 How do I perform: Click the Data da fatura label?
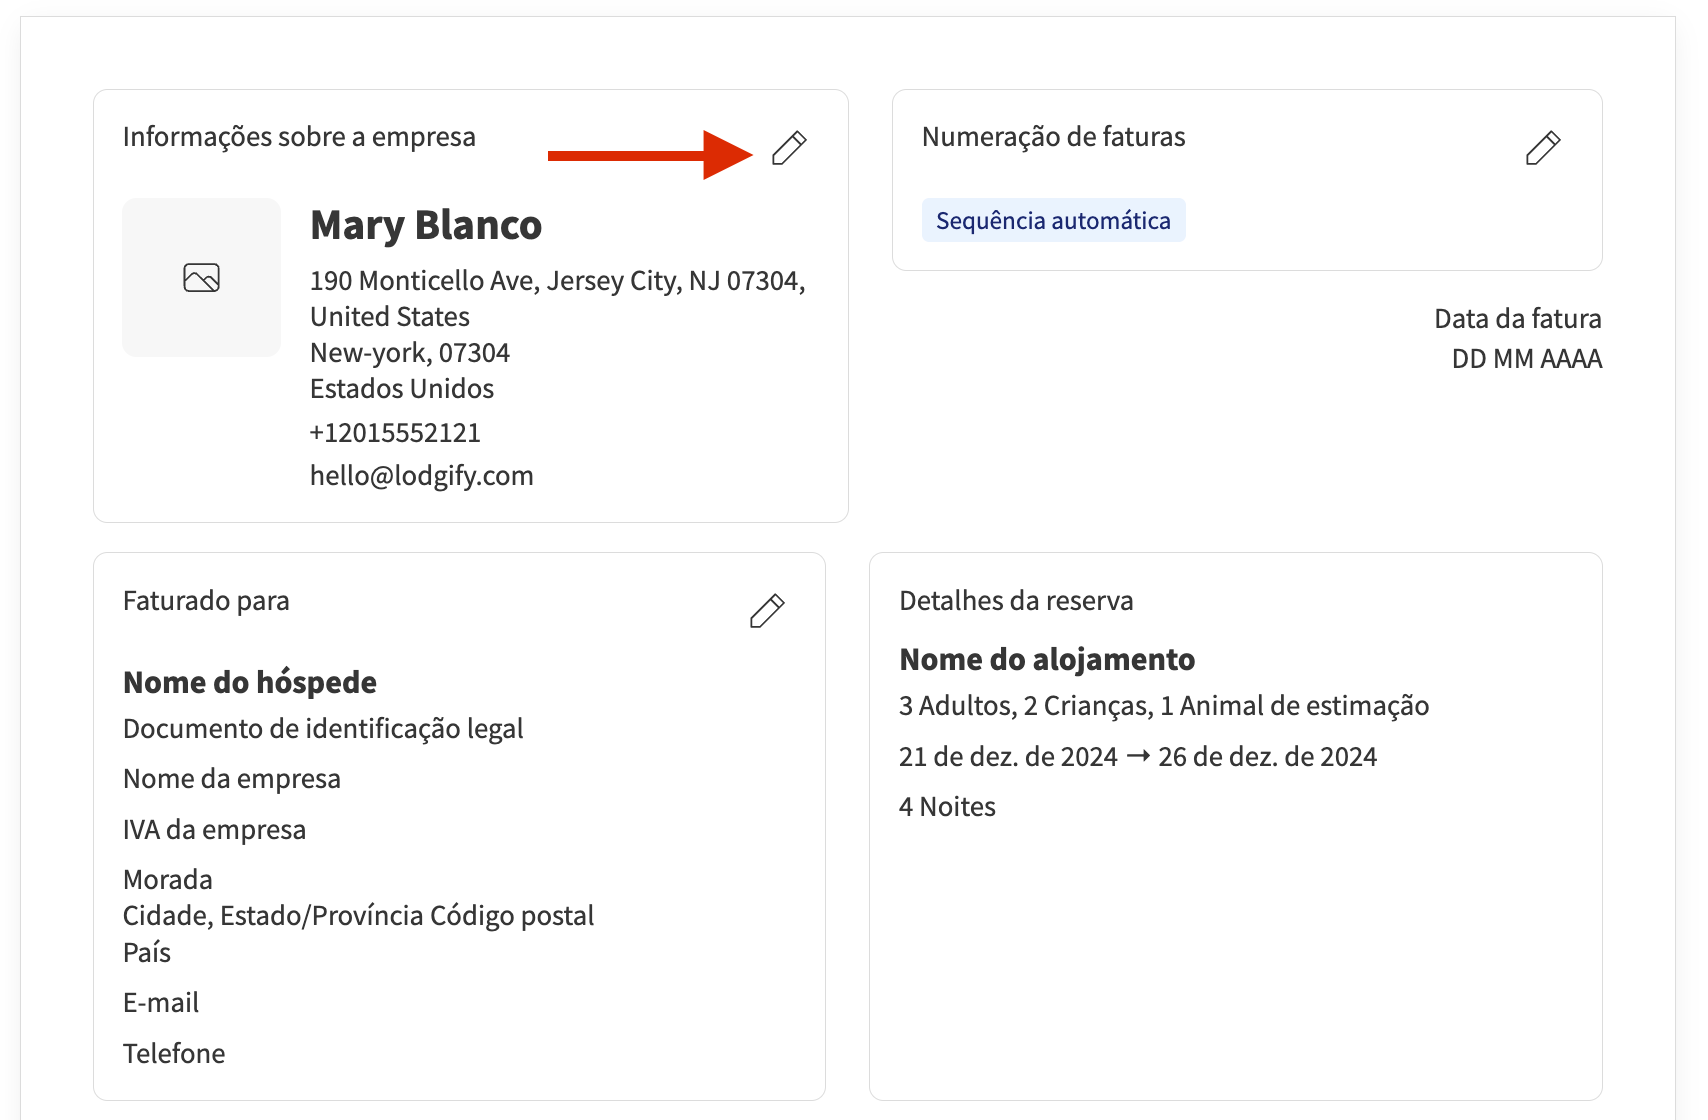tap(1517, 319)
